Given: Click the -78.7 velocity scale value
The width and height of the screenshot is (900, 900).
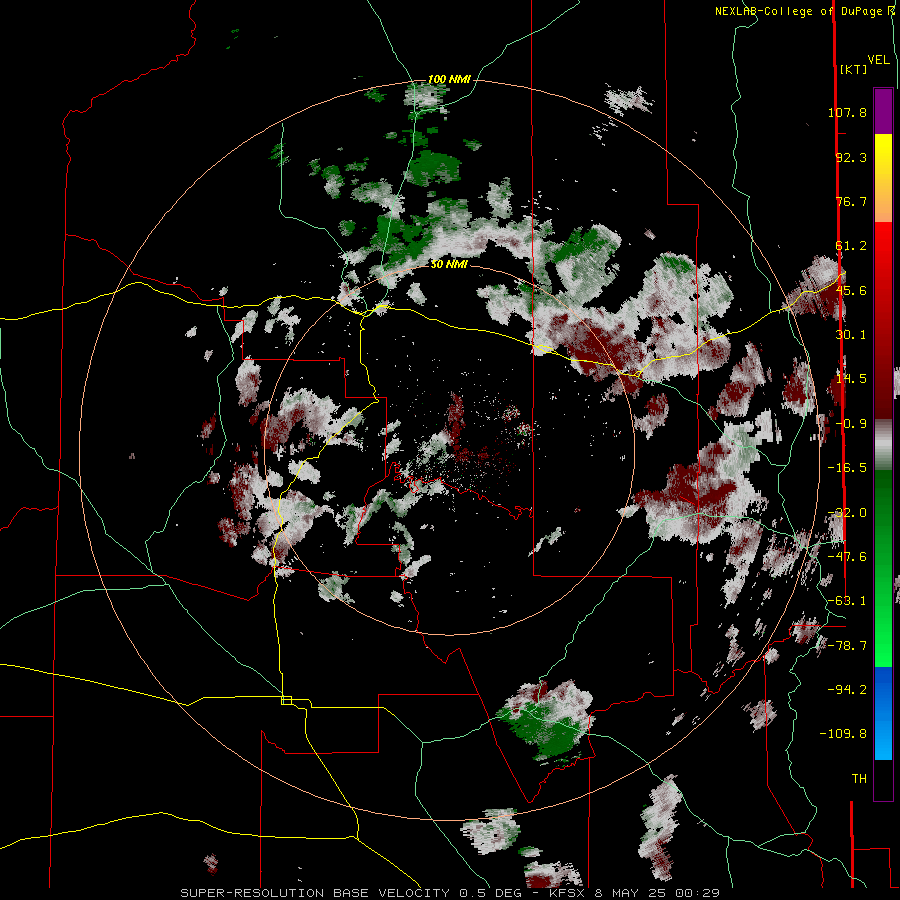Looking at the screenshot, I should (x=847, y=646).
